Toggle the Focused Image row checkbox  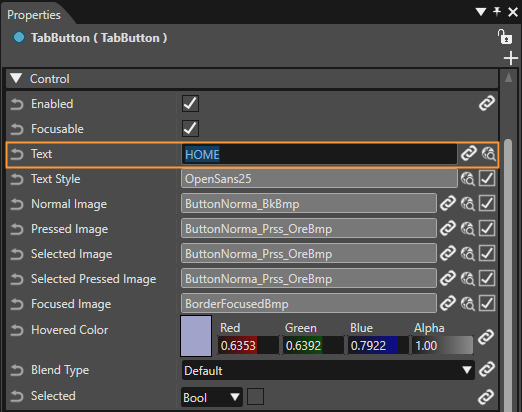pyautogui.click(x=487, y=303)
